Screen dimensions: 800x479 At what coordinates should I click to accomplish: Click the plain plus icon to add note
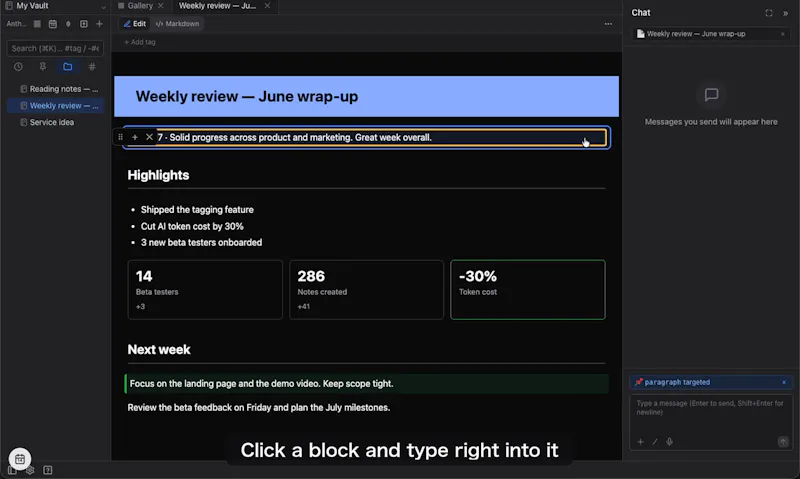tap(99, 23)
